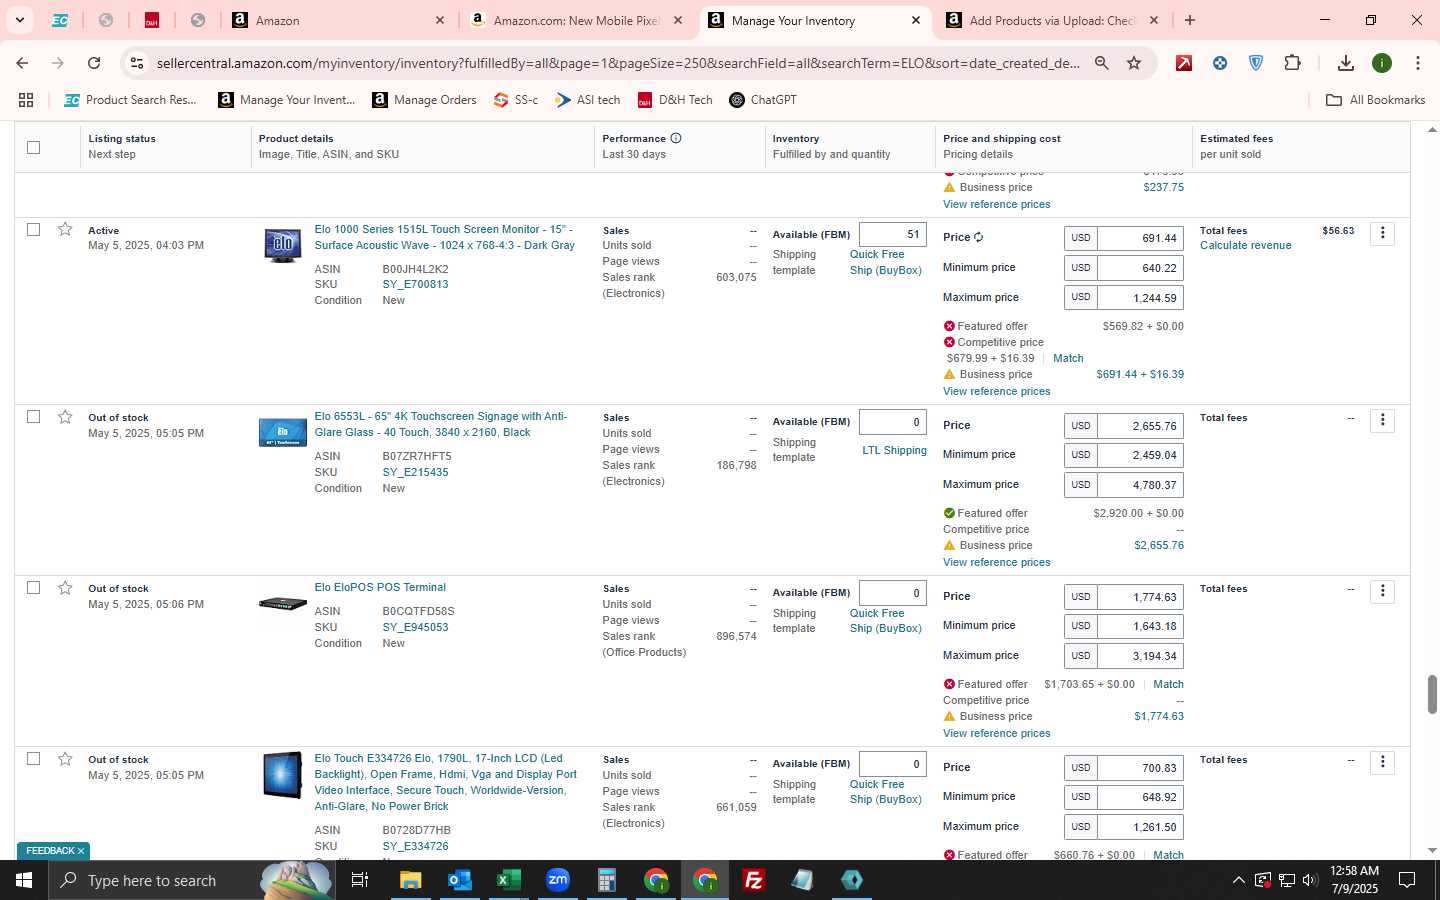Open Calculator from the taskbar
The width and height of the screenshot is (1440, 900).
click(607, 880)
